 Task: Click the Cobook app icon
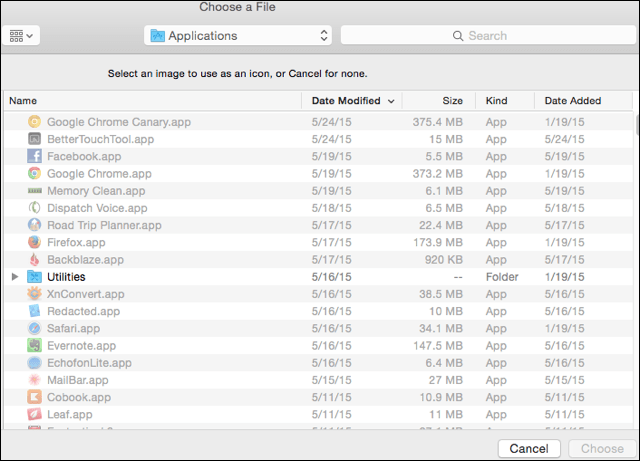(34, 397)
